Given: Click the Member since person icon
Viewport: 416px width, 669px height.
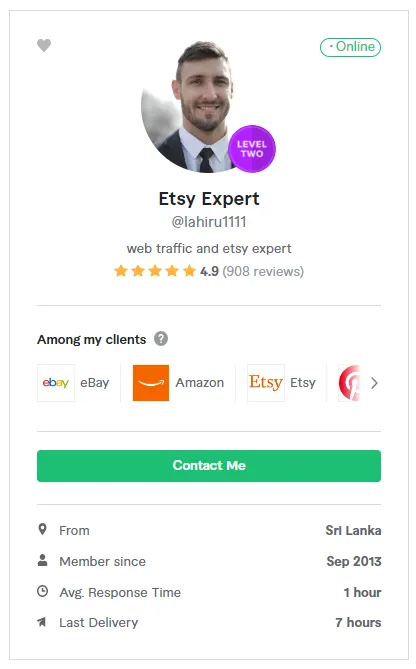Looking at the screenshot, I should tap(43, 560).
